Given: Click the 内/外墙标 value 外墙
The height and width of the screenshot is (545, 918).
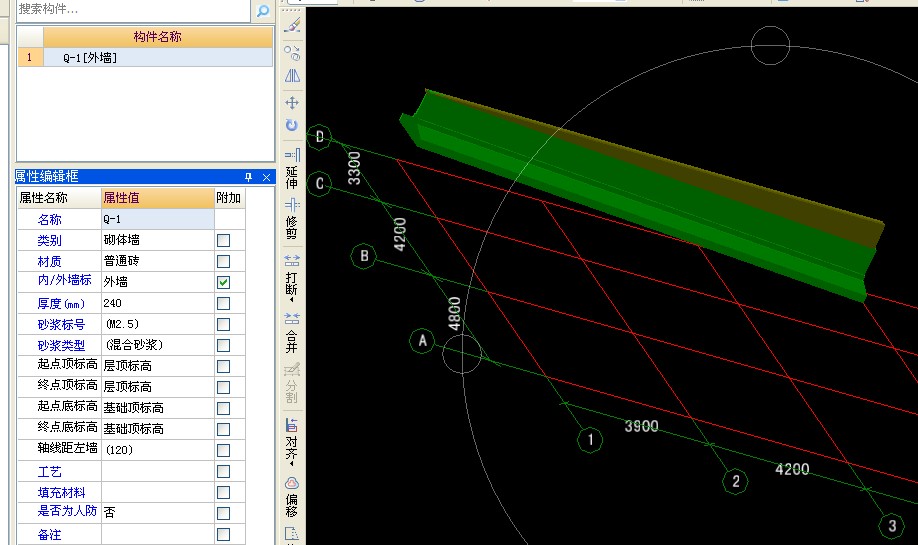Looking at the screenshot, I should pyautogui.click(x=157, y=282).
